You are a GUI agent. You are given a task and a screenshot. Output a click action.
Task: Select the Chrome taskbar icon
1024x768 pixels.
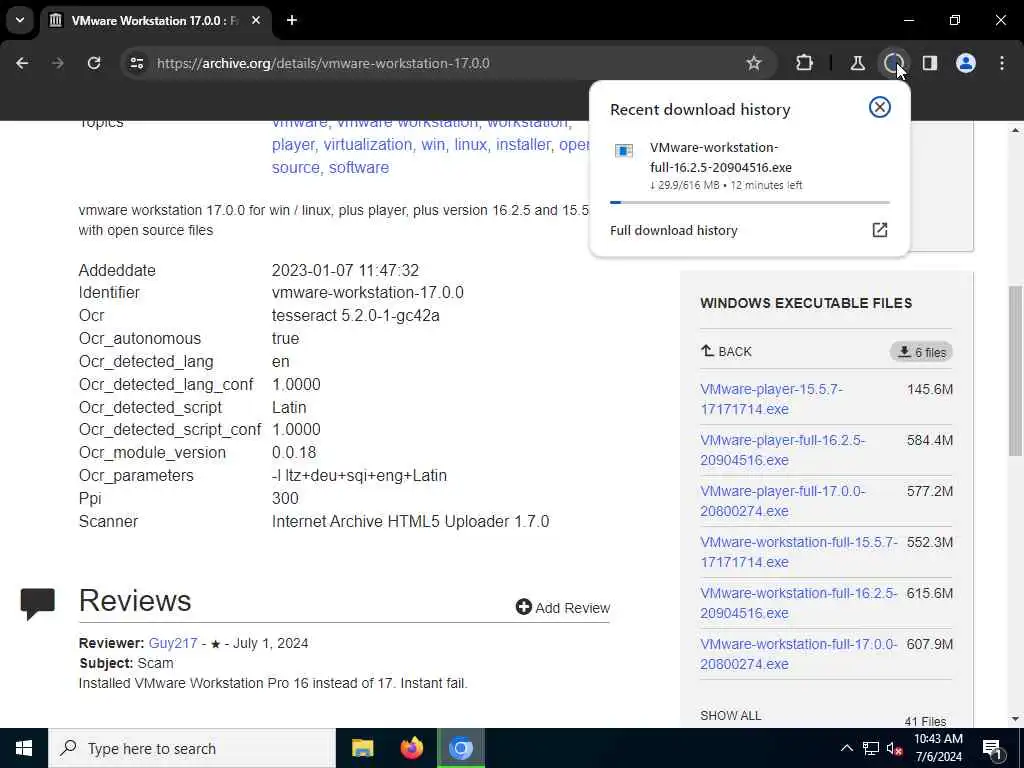pos(461,748)
